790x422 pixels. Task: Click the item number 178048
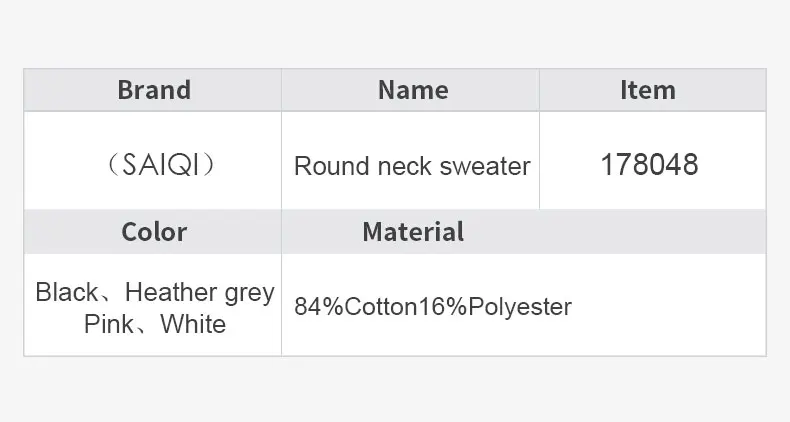point(649,165)
